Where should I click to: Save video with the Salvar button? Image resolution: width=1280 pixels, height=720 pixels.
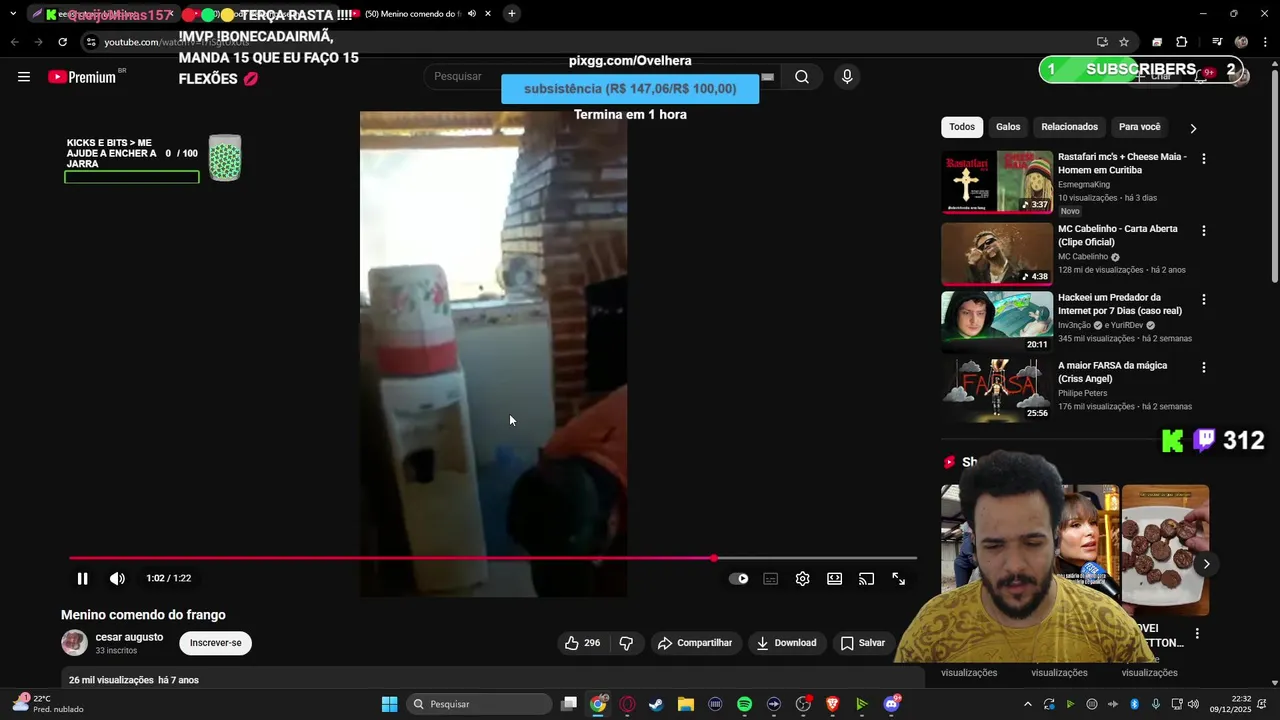coord(863,643)
